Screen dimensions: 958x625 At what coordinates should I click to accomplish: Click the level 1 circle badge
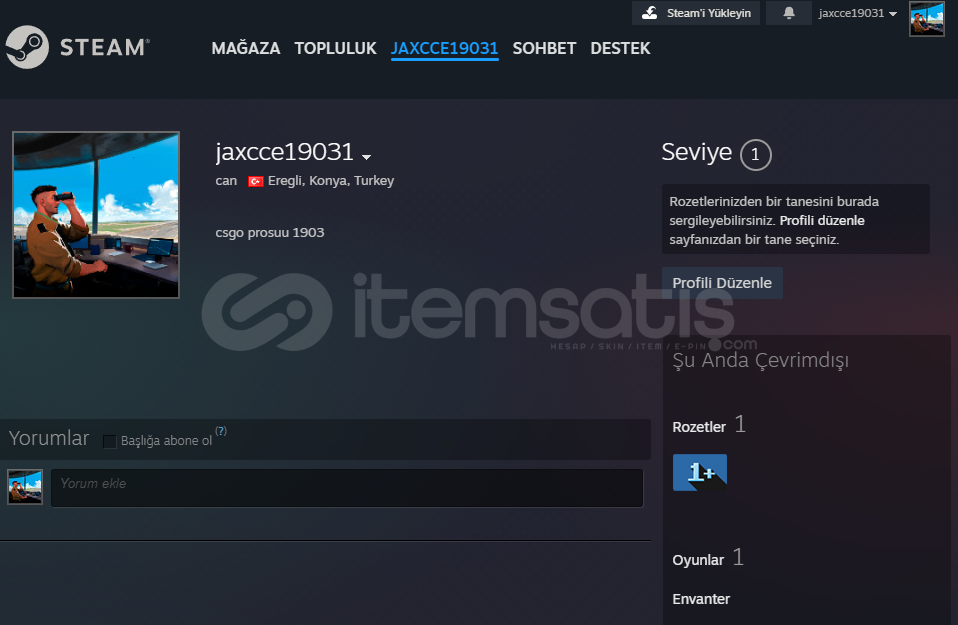(756, 155)
